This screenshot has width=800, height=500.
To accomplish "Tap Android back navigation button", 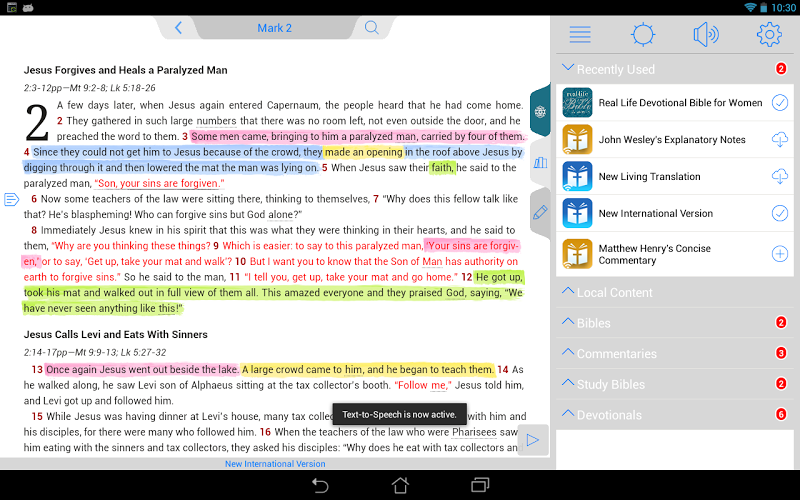I will coord(320,485).
